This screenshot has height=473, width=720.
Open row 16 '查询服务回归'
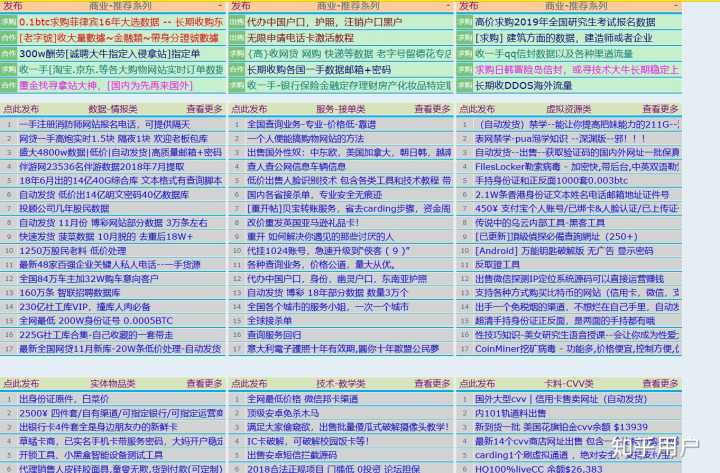tap(274, 335)
